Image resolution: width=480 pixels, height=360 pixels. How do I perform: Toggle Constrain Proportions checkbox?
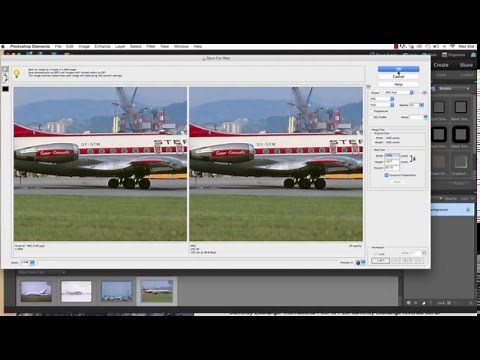(386, 175)
